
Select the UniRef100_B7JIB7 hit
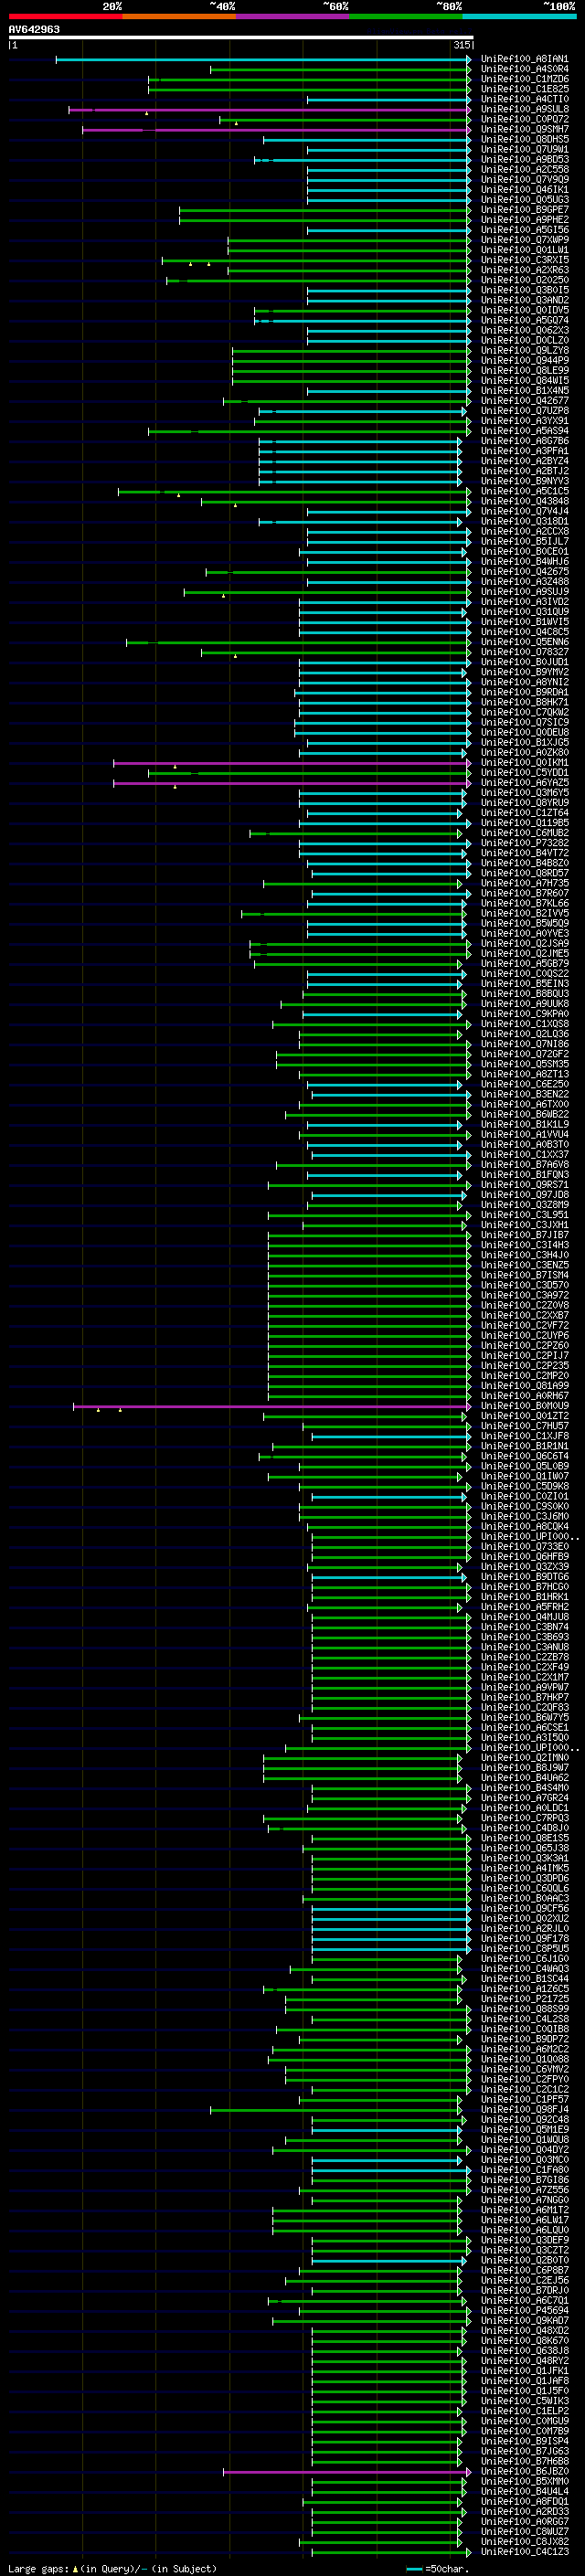525,1235
